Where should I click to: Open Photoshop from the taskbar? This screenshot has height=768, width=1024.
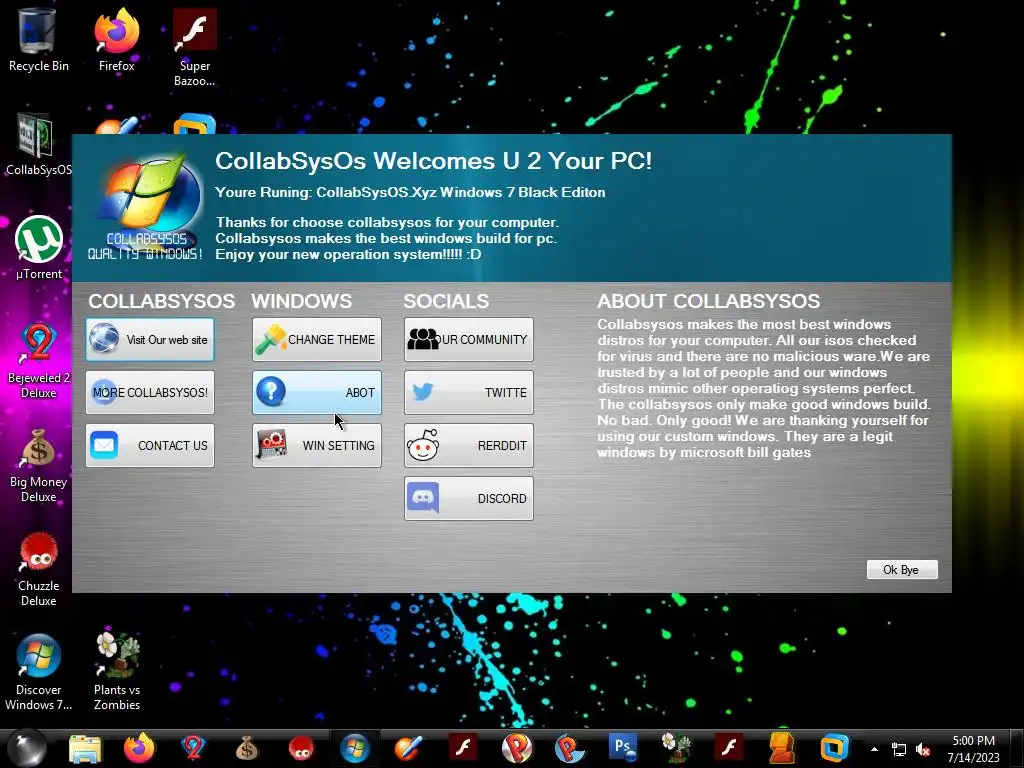tap(622, 748)
